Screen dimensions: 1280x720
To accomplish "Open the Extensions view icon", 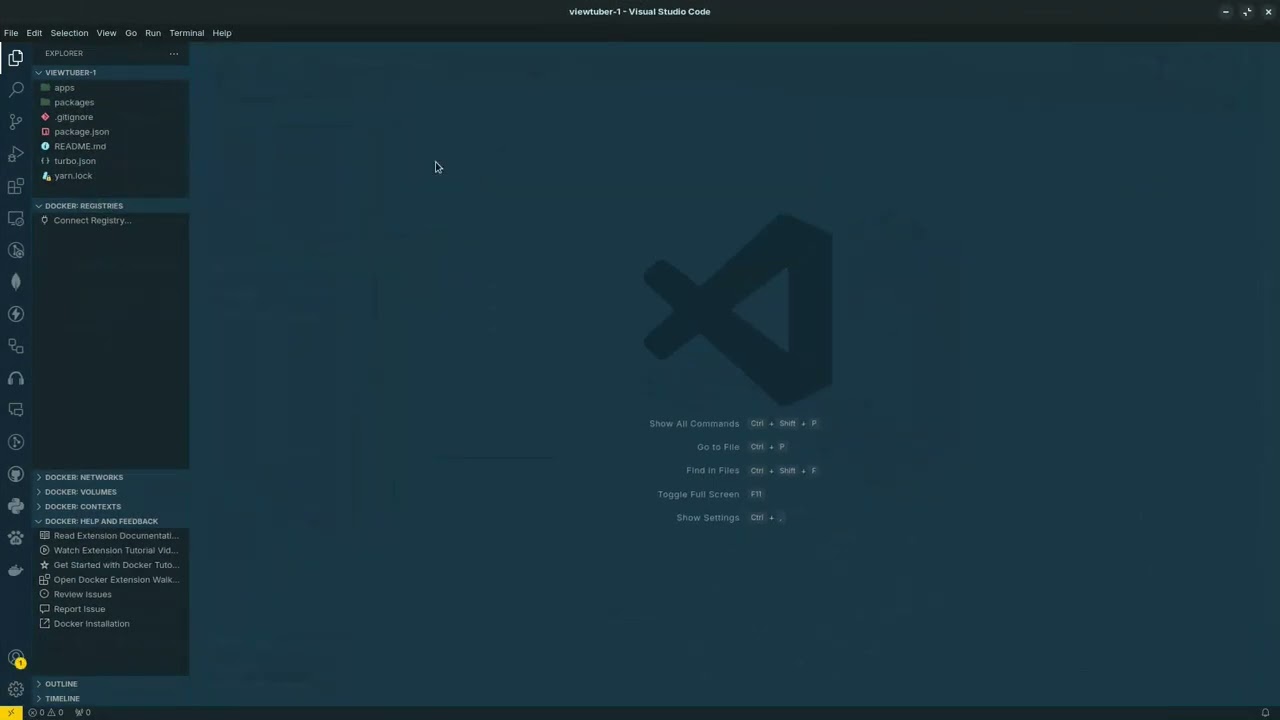I will click(x=15, y=186).
